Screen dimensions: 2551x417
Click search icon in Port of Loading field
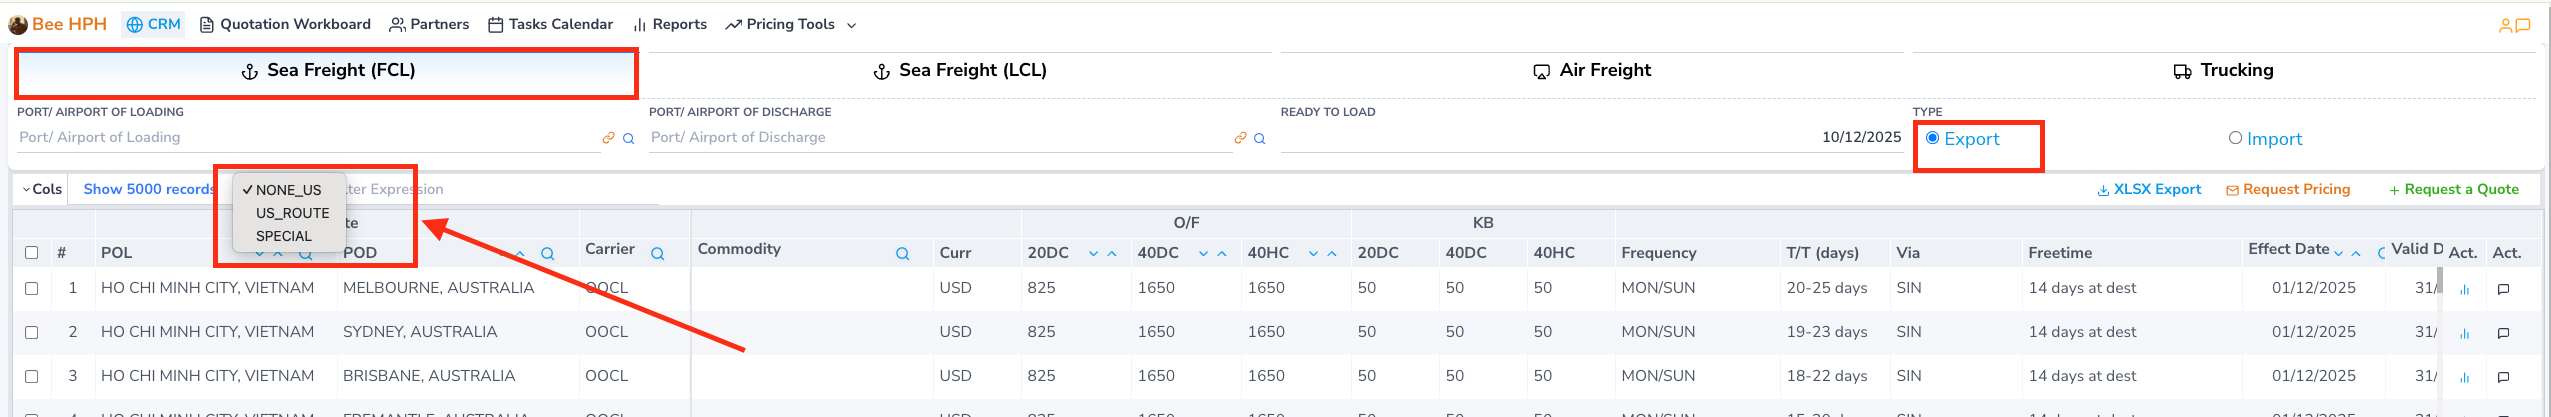(629, 139)
